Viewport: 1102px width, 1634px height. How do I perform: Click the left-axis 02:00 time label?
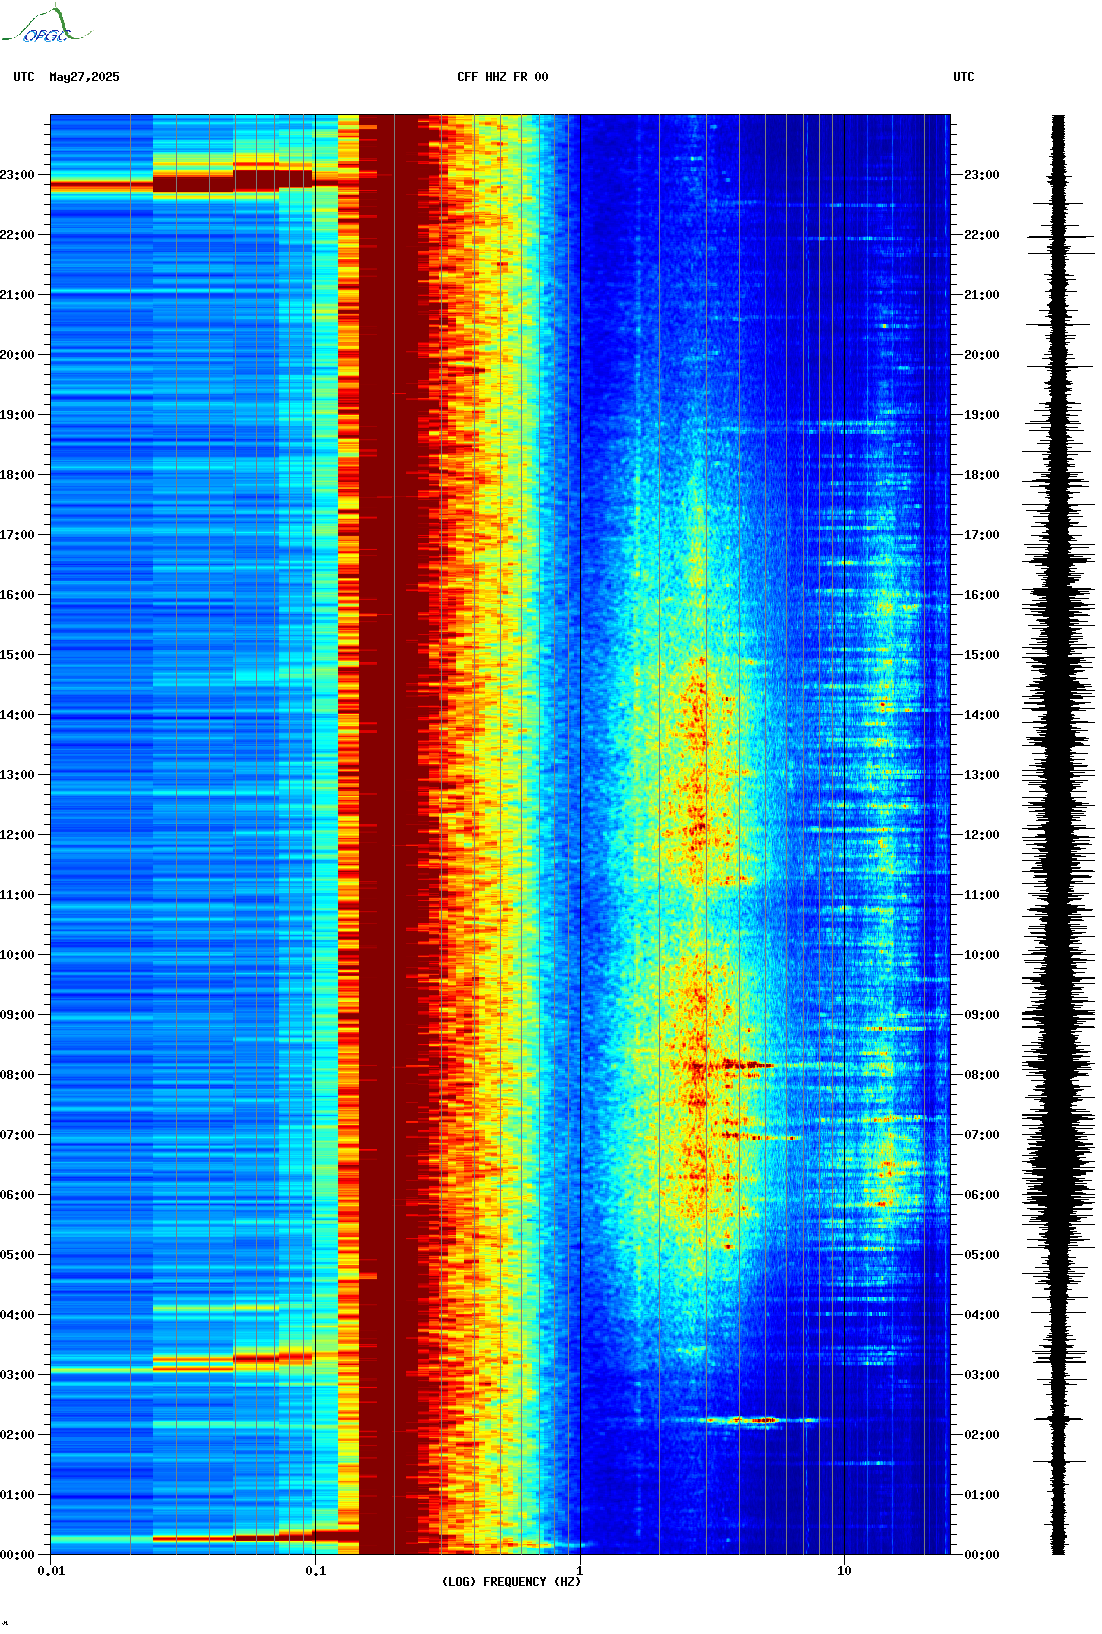(x=17, y=1435)
